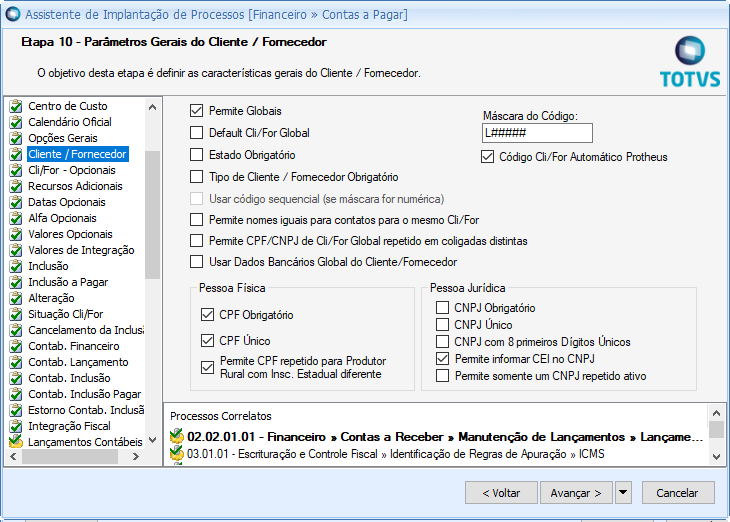Click the check icon beside Integração Fiscal
The width and height of the screenshot is (730, 522).
(16, 426)
